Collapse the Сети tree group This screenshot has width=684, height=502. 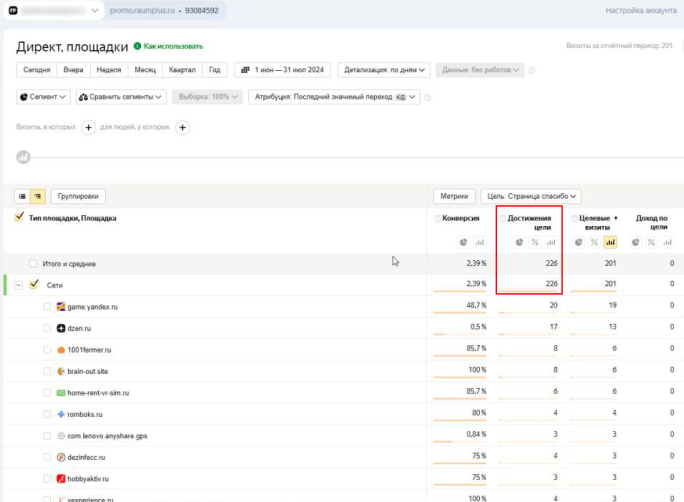tap(19, 285)
